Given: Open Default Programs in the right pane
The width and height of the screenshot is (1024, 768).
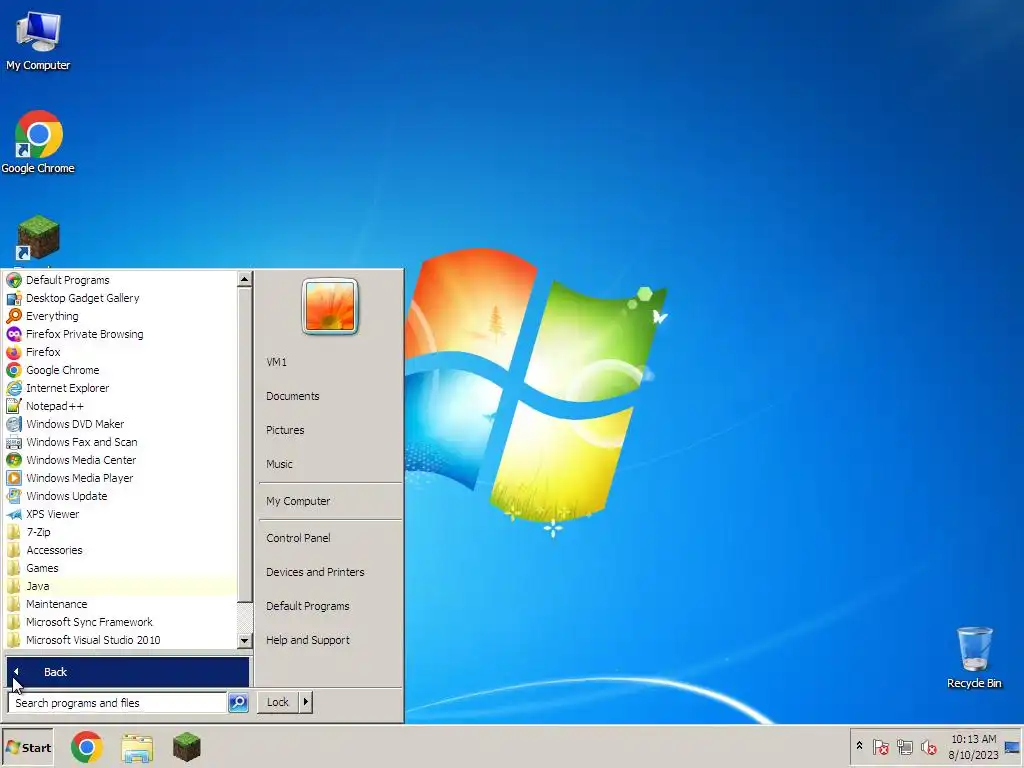Looking at the screenshot, I should tap(330, 606).
